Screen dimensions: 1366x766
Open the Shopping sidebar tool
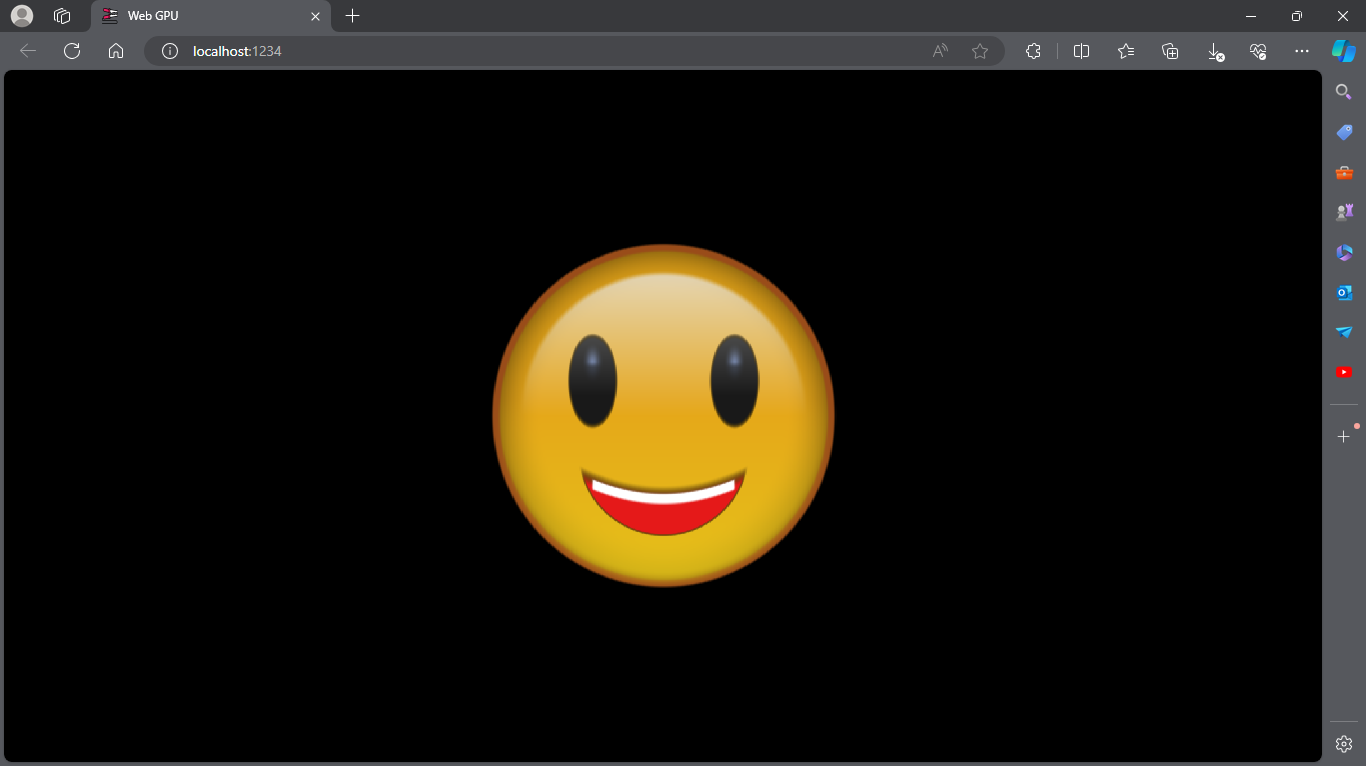click(1343, 131)
